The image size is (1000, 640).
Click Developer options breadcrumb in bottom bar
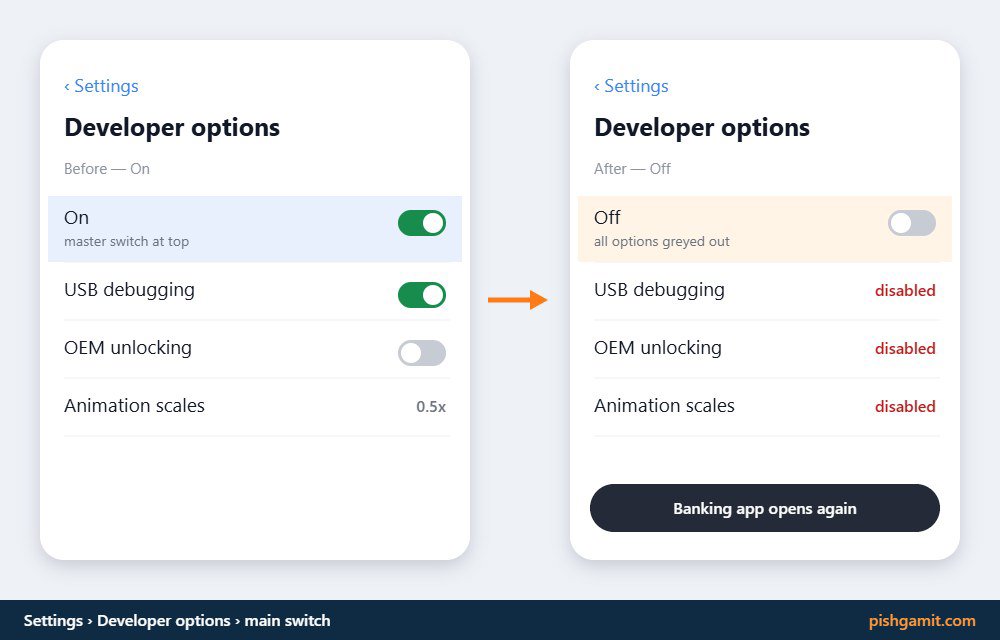164,620
